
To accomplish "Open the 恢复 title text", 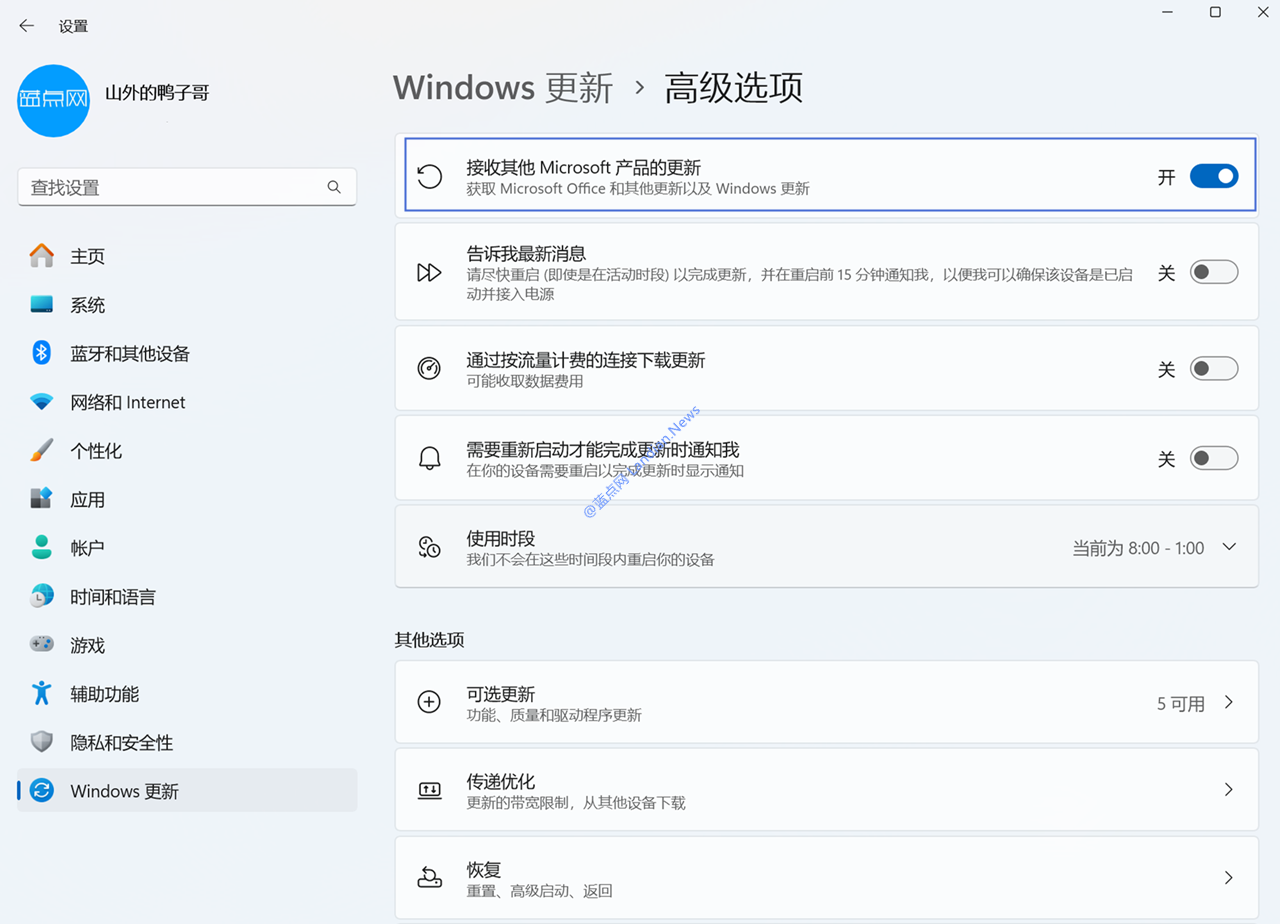I will [x=484, y=869].
